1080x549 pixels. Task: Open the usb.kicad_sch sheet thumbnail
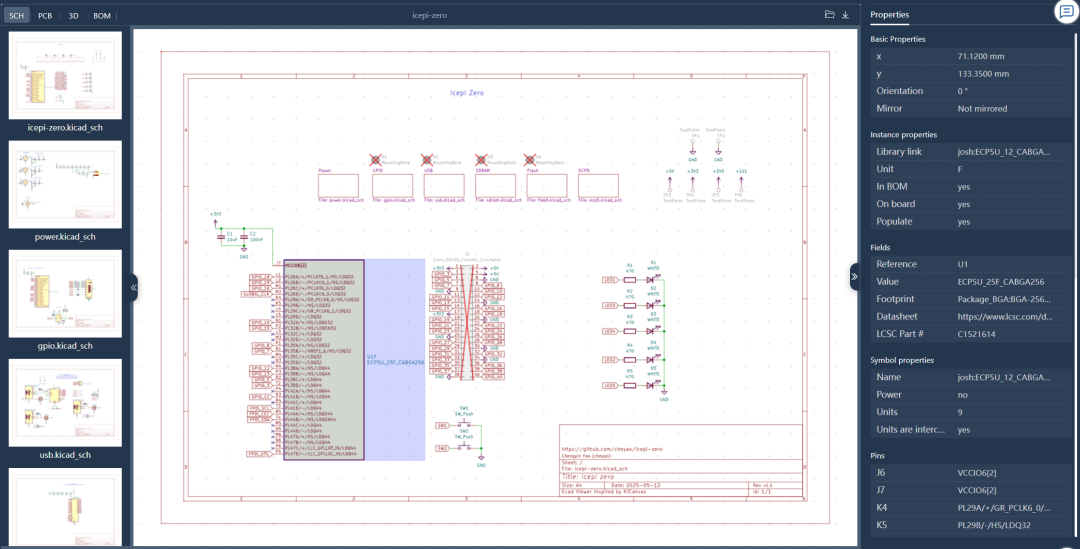(65, 402)
